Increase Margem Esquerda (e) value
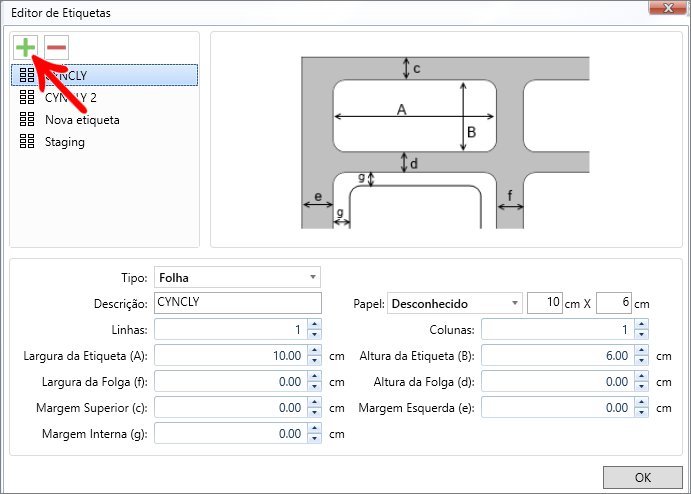 pos(641,403)
